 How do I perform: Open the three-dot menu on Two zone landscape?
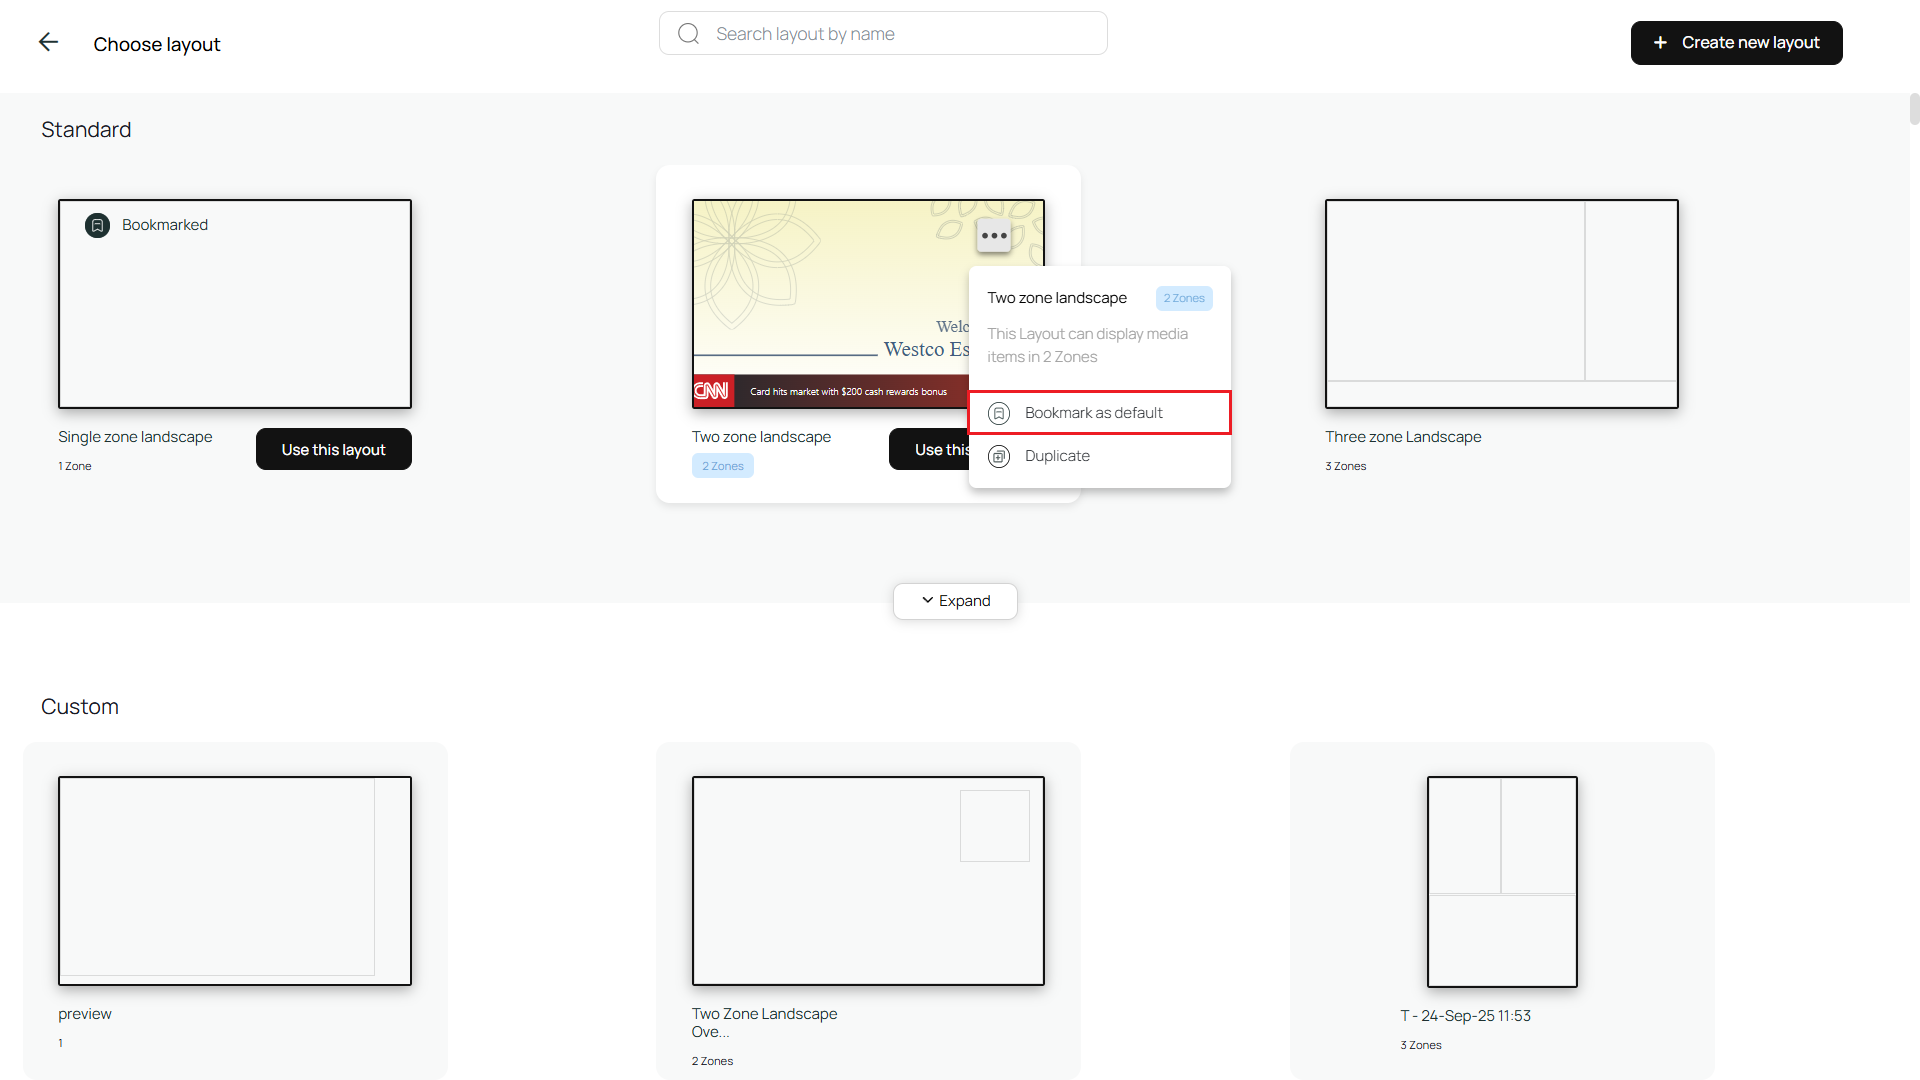pyautogui.click(x=994, y=234)
